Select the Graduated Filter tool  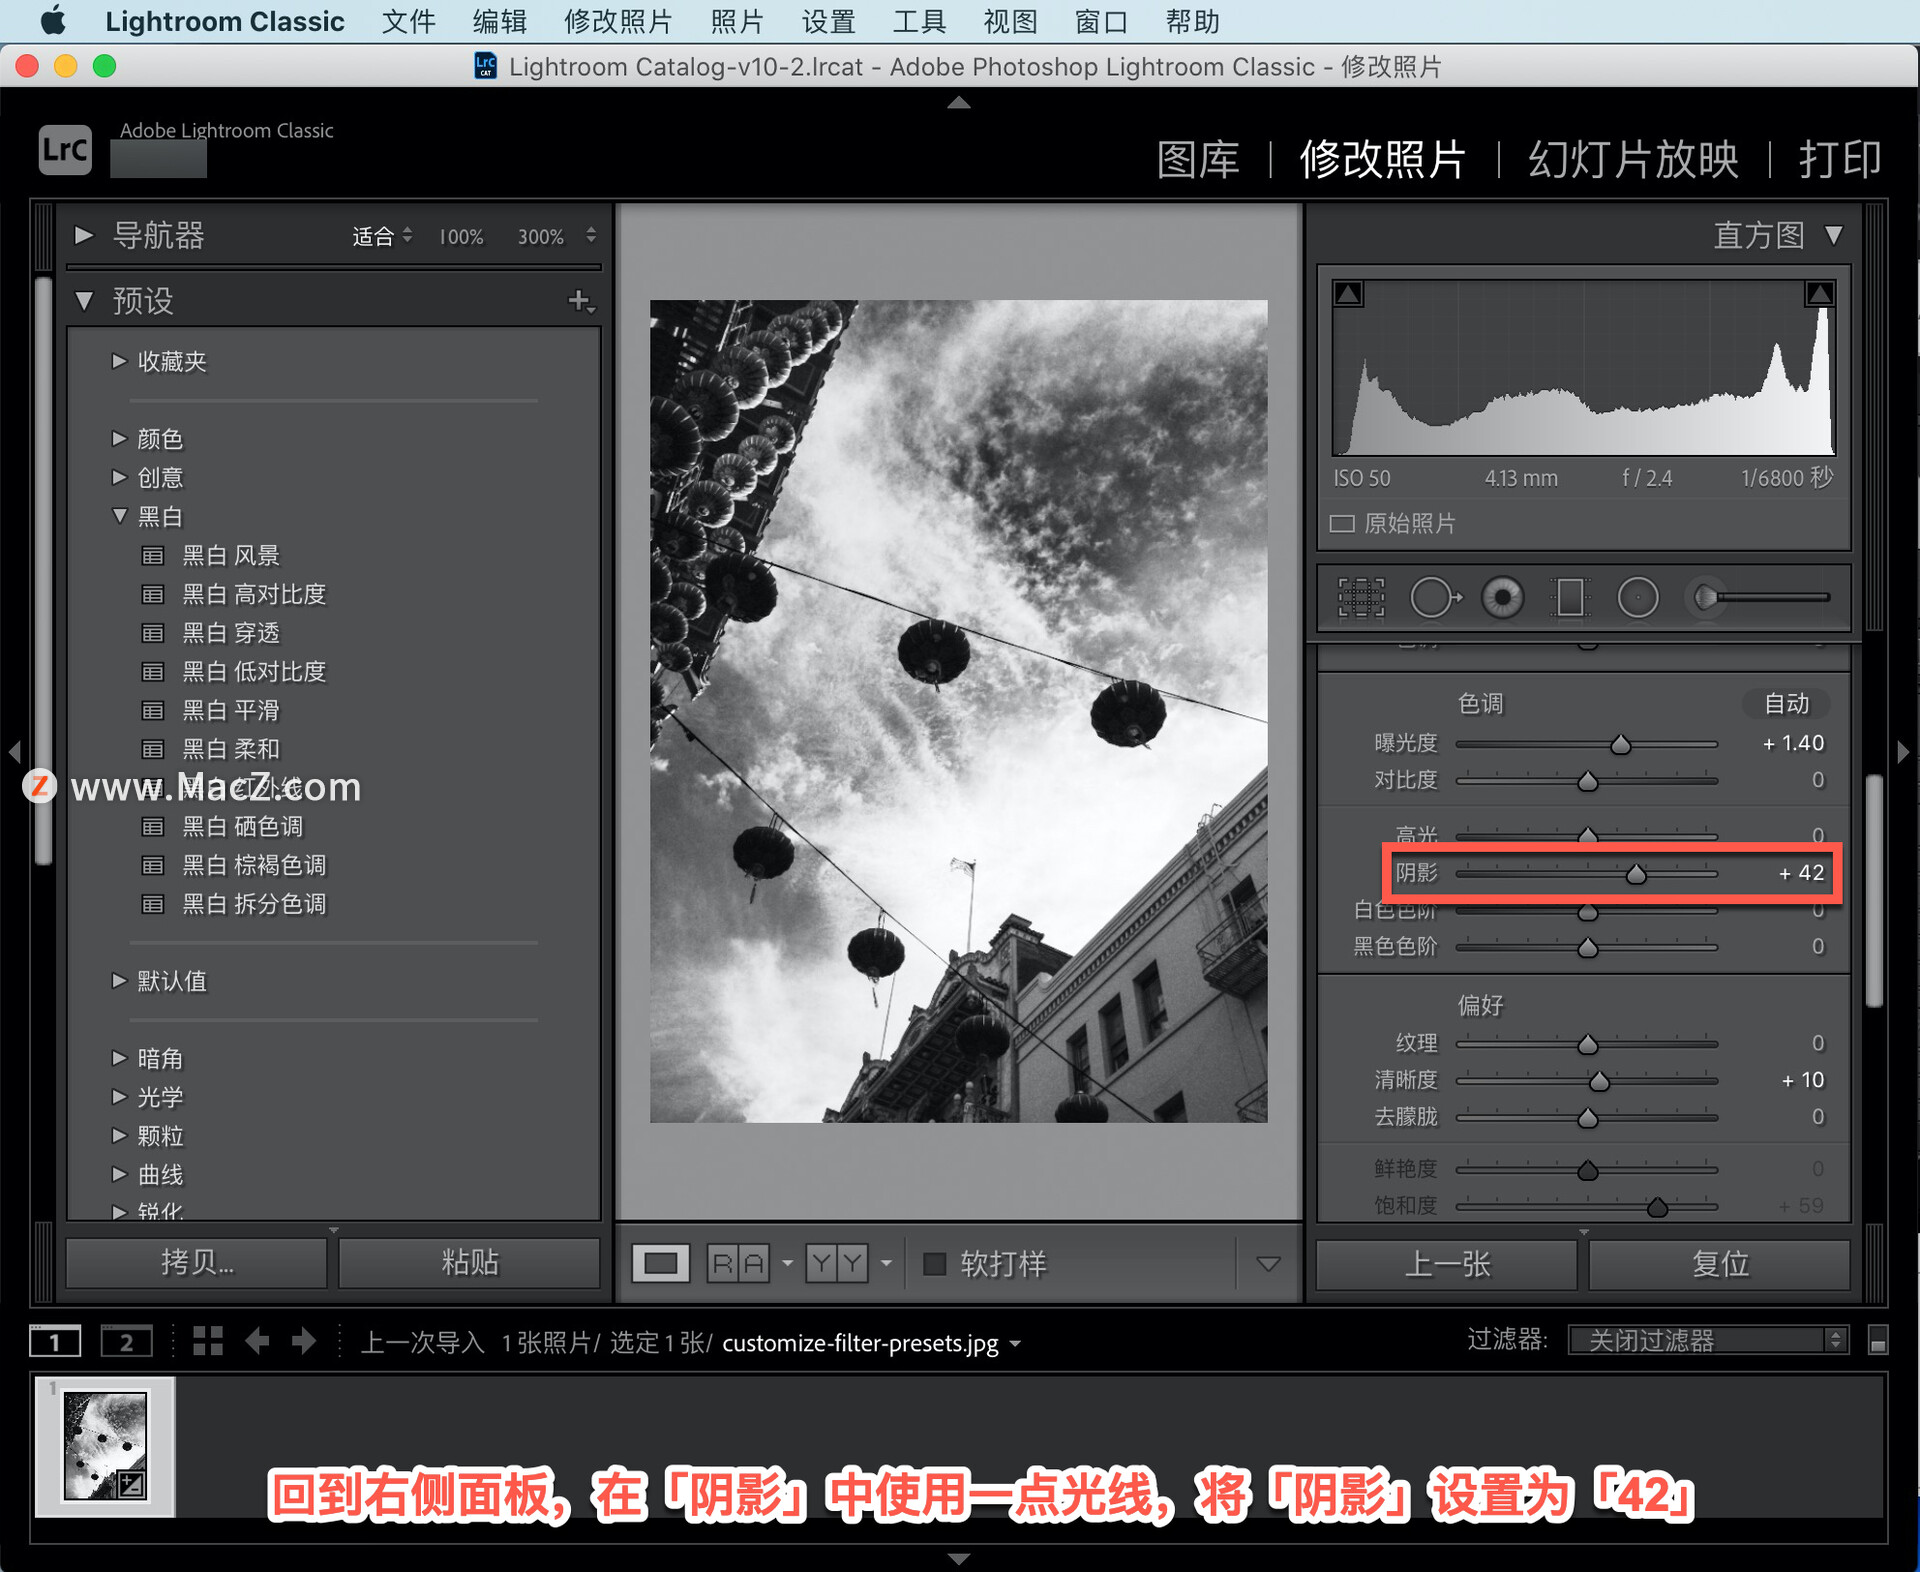1570,598
